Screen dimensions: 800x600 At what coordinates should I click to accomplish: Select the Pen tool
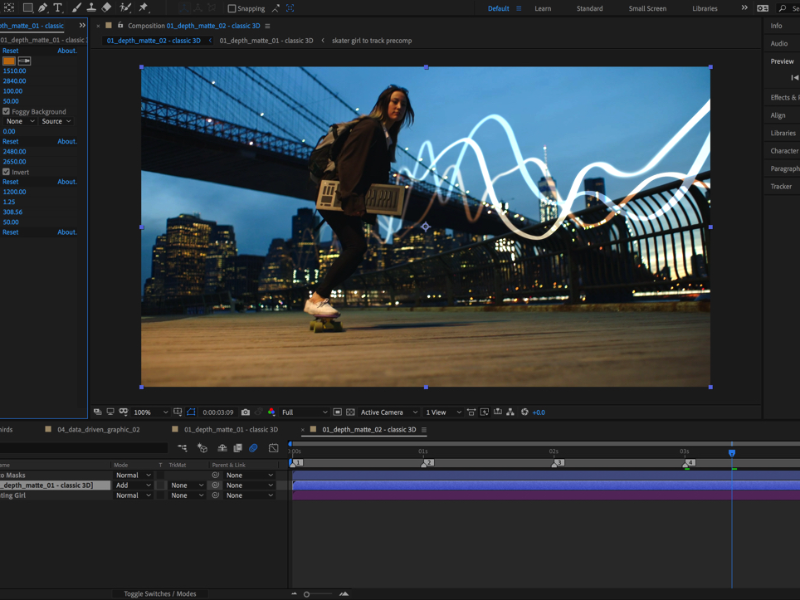point(41,8)
